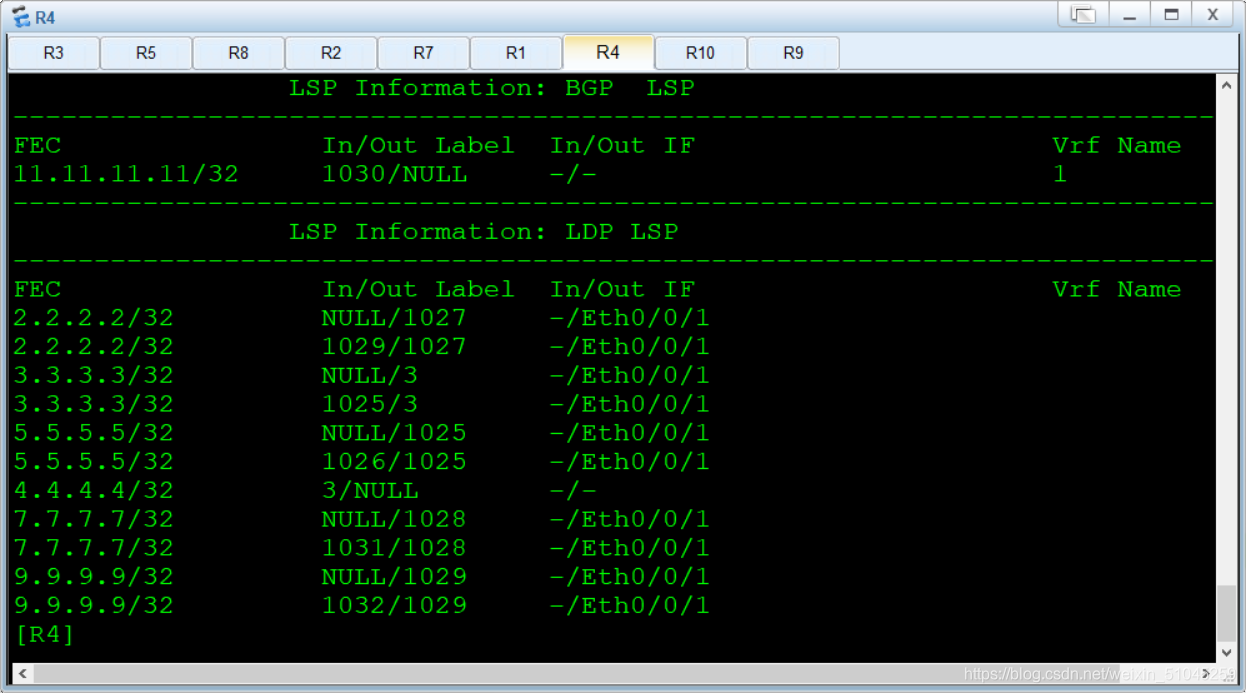Select the active R4 tab
This screenshot has height=693, width=1246.
(x=608, y=52)
